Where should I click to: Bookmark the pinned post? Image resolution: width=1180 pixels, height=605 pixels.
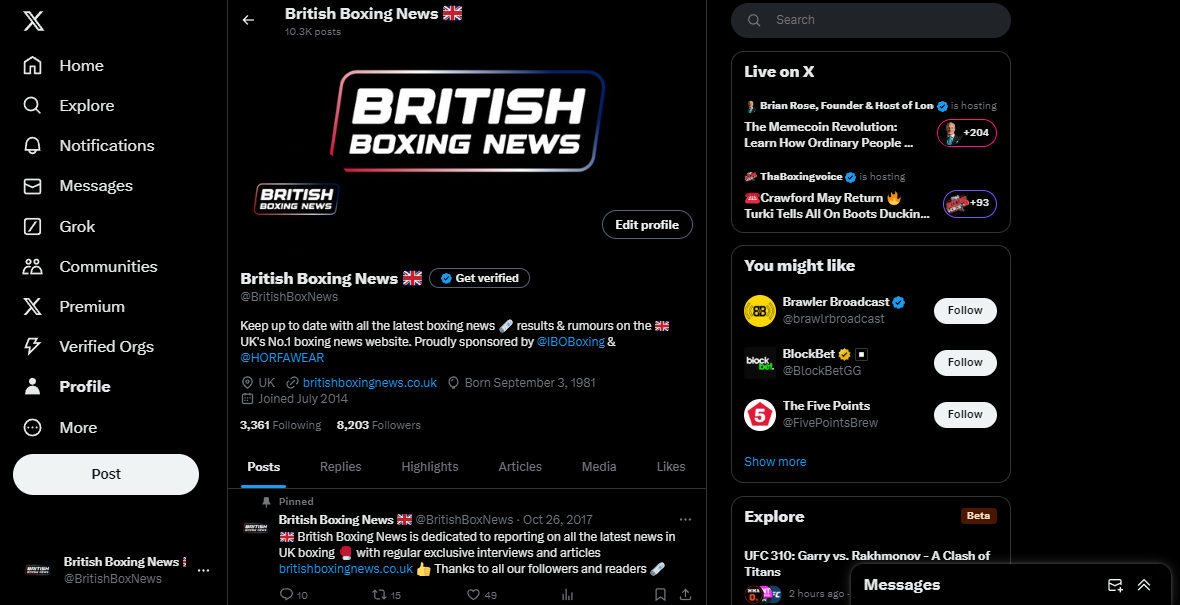(660, 594)
